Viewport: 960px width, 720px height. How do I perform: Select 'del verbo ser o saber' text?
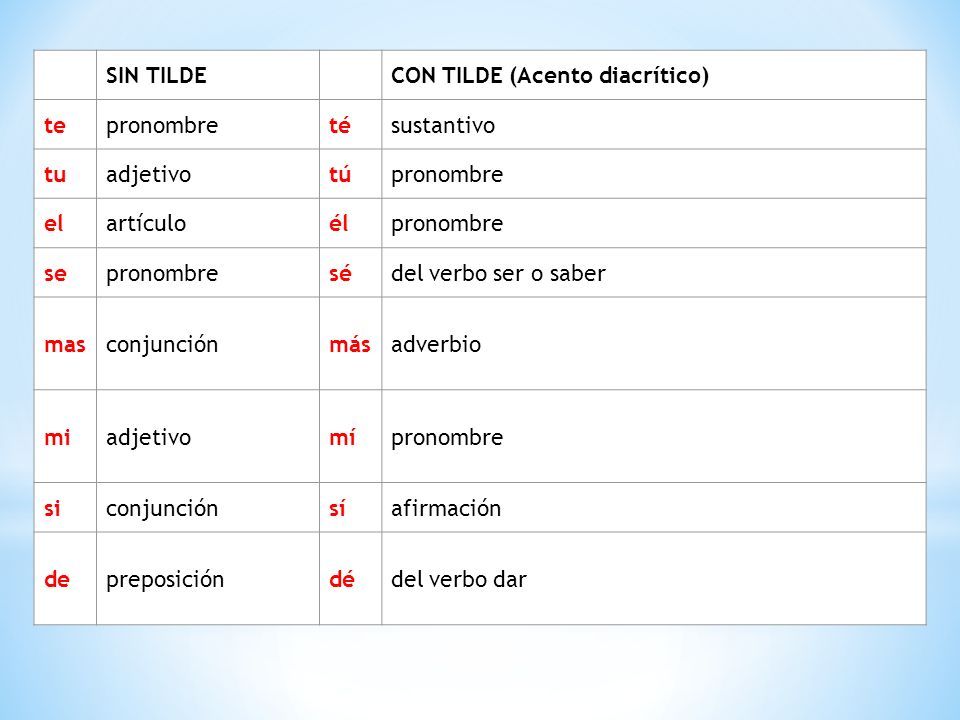[498, 273]
